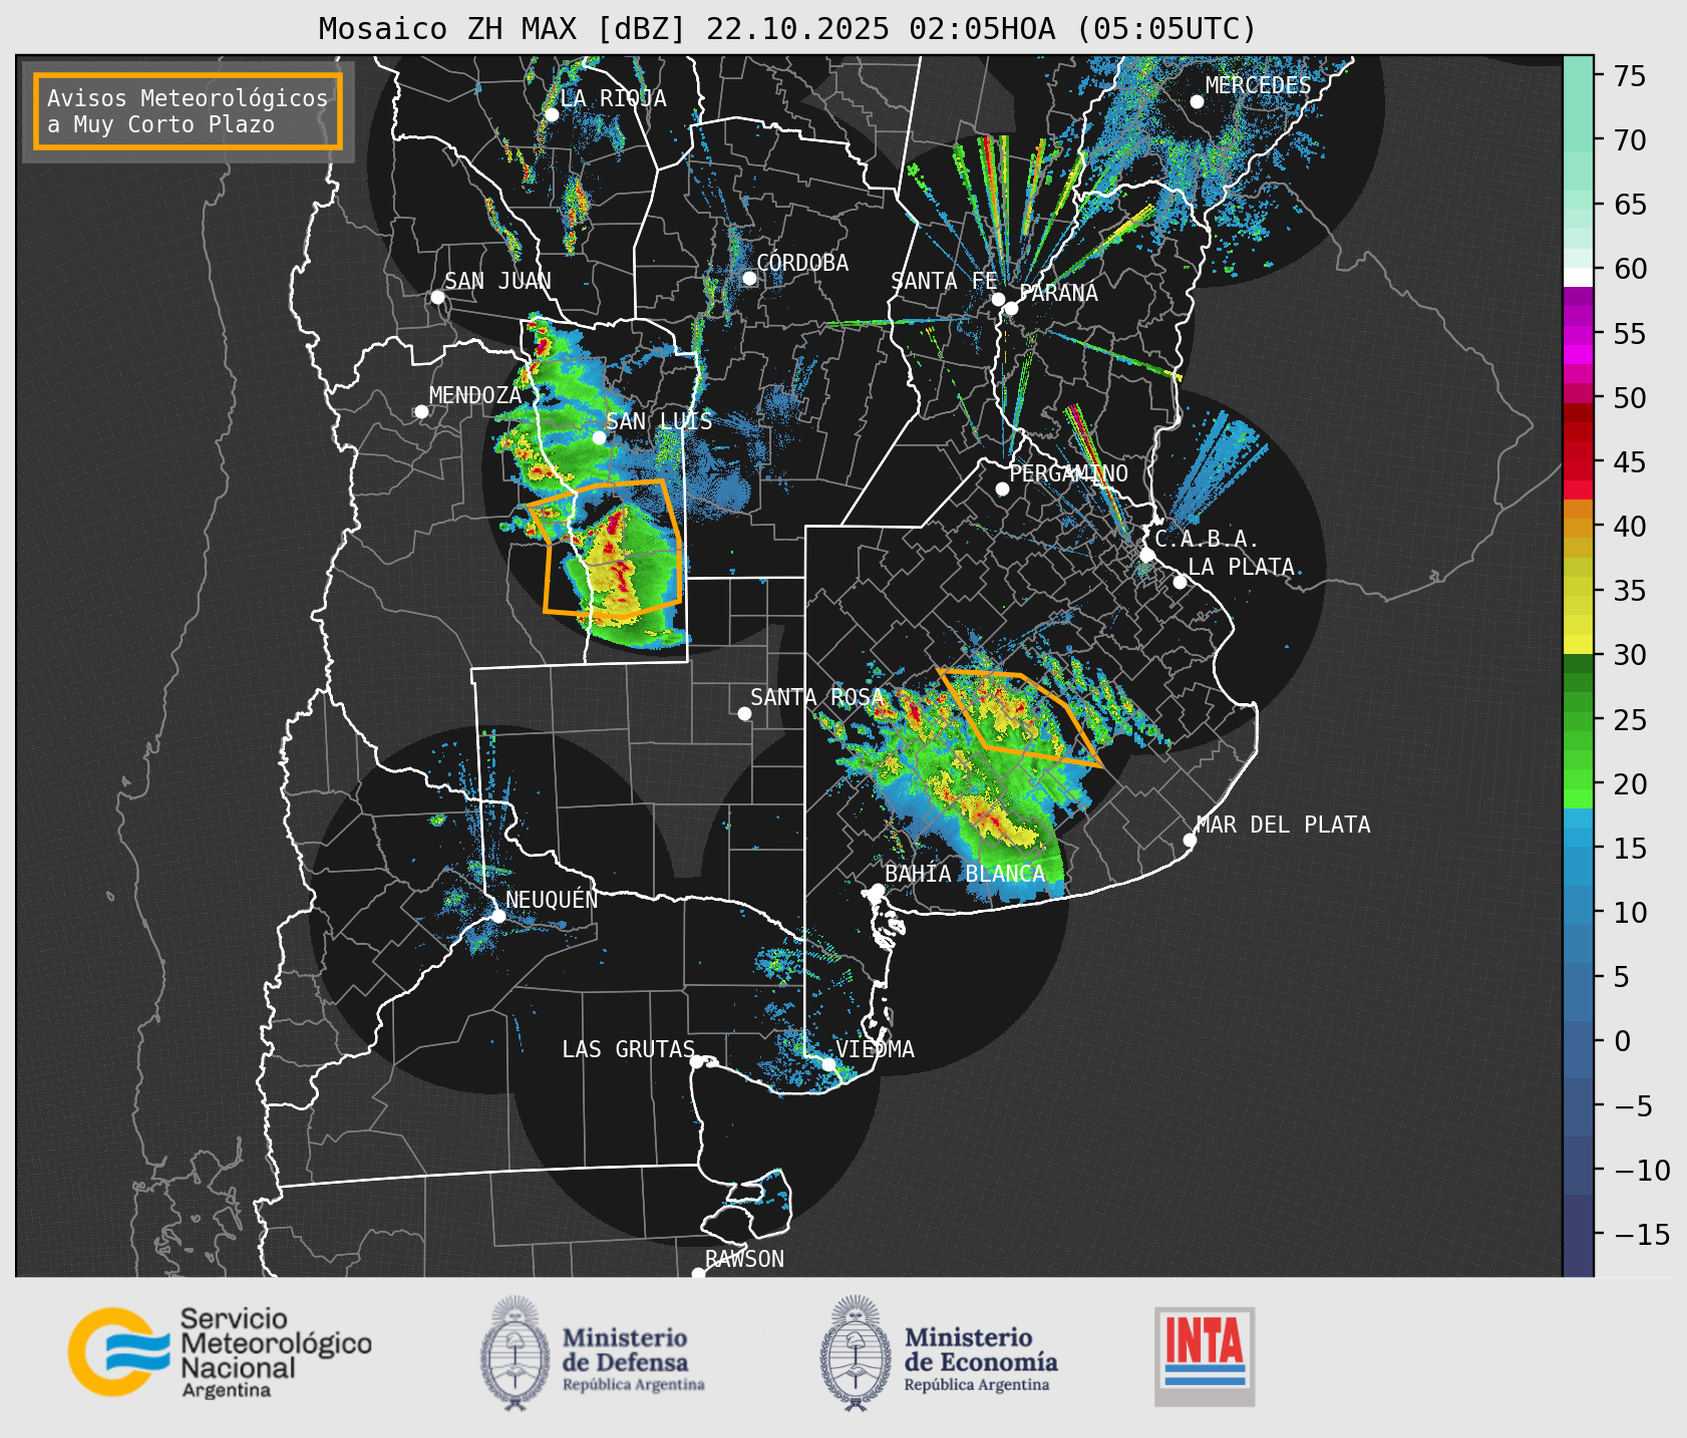The height and width of the screenshot is (1438, 1687).
Task: Click the Mar del Plata city marker dot
Action: [1189, 840]
